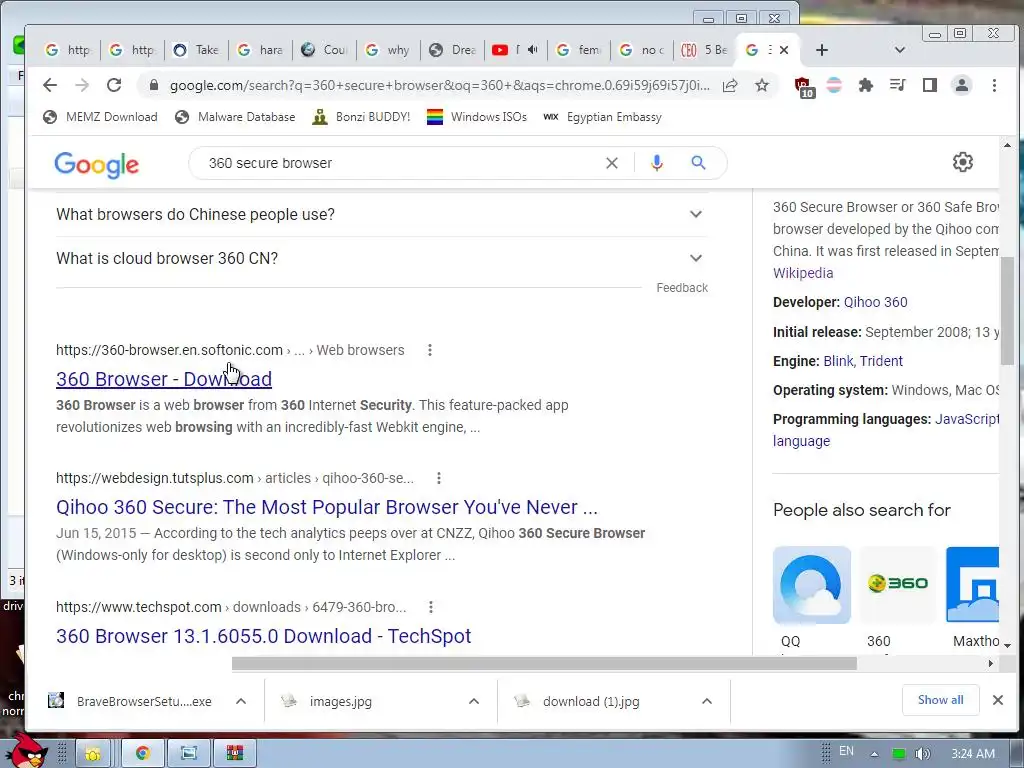Viewport: 1024px width, 768px height.
Task: Open media controls icon in toolbar
Action: [x=898, y=85]
